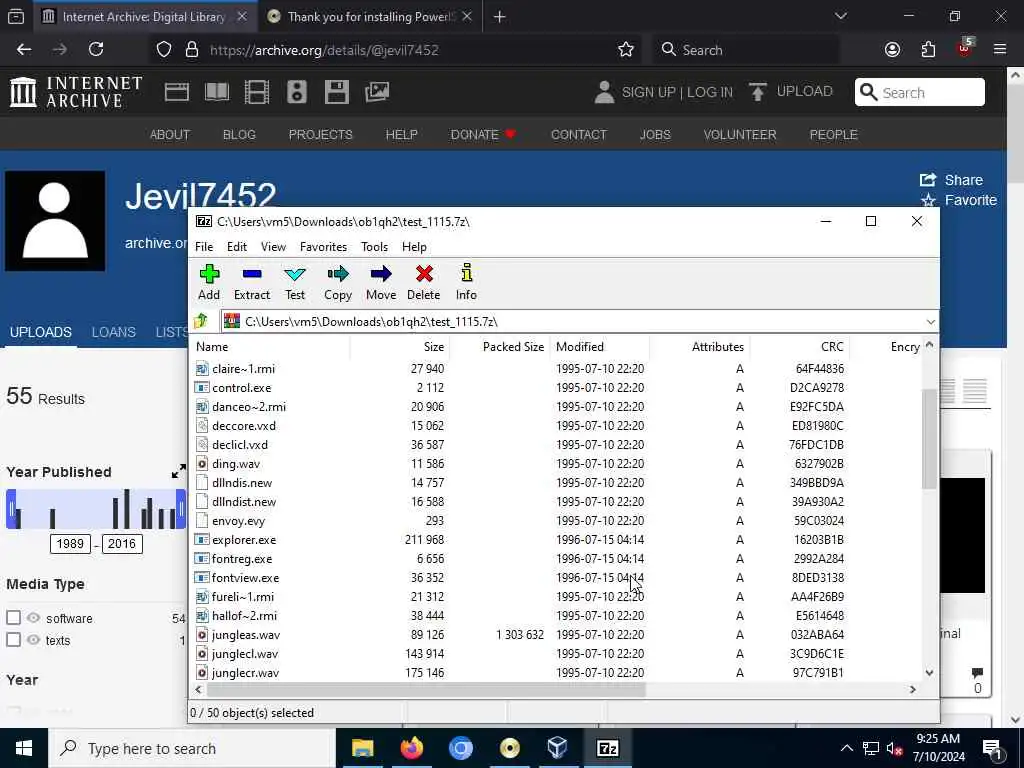
Task: Open Internet Archive texts (book) icon
Action: point(217,92)
